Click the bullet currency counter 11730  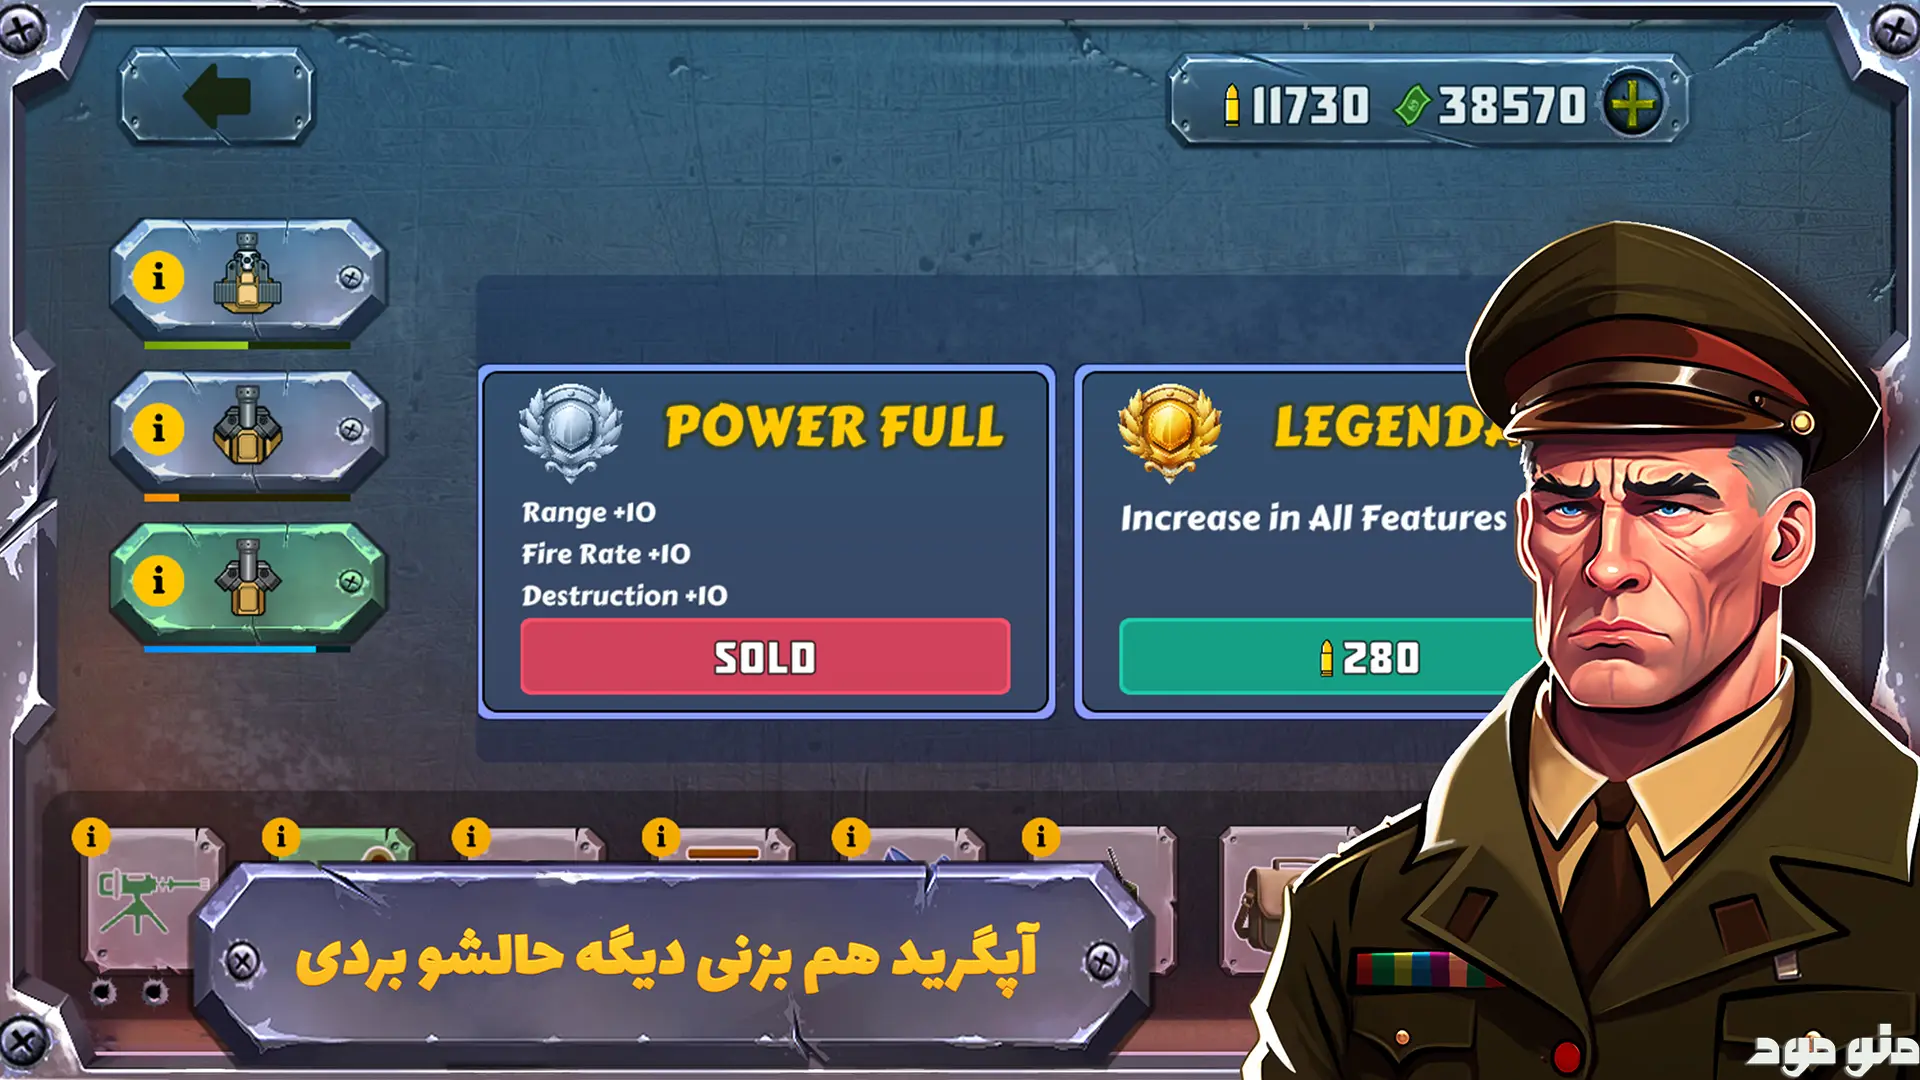(1297, 105)
